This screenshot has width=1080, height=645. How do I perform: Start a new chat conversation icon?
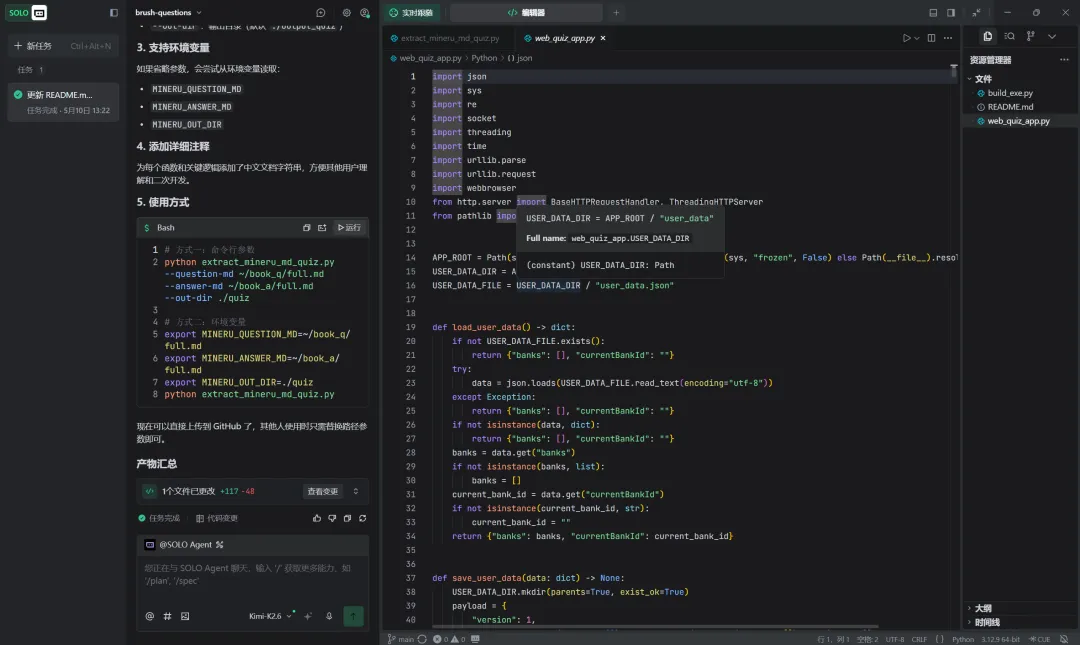(x=321, y=12)
